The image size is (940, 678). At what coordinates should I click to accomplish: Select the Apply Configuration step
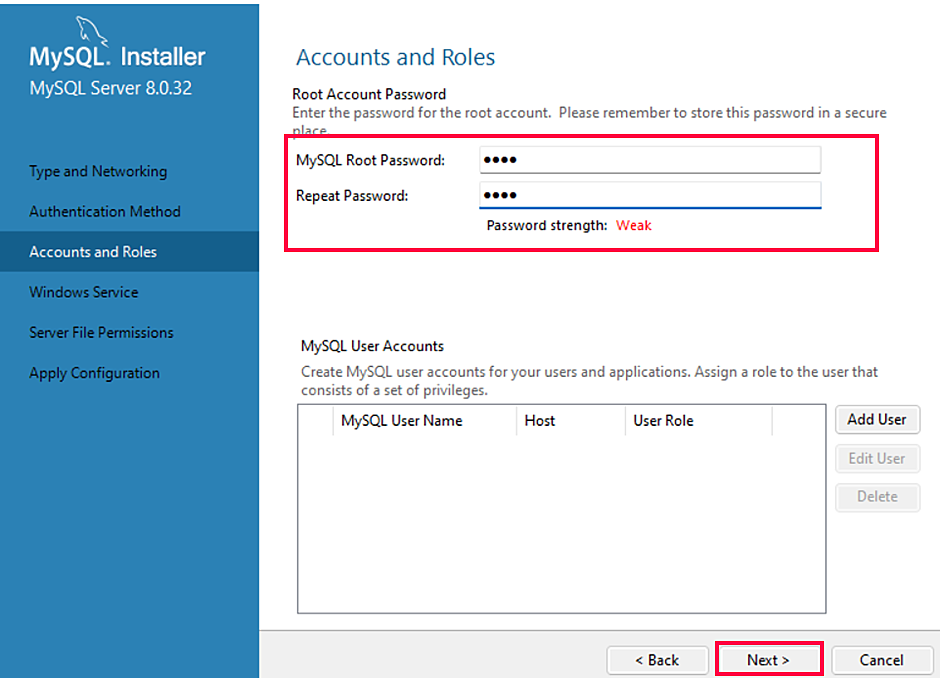(95, 373)
